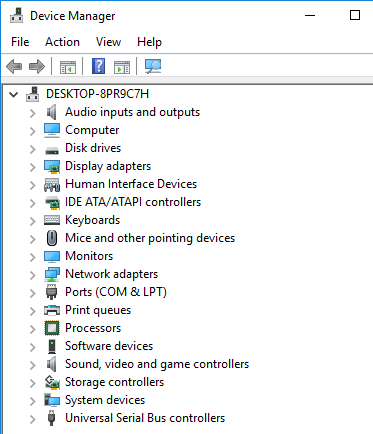Click the Monitors category icon
The width and height of the screenshot is (373, 434).
52,256
